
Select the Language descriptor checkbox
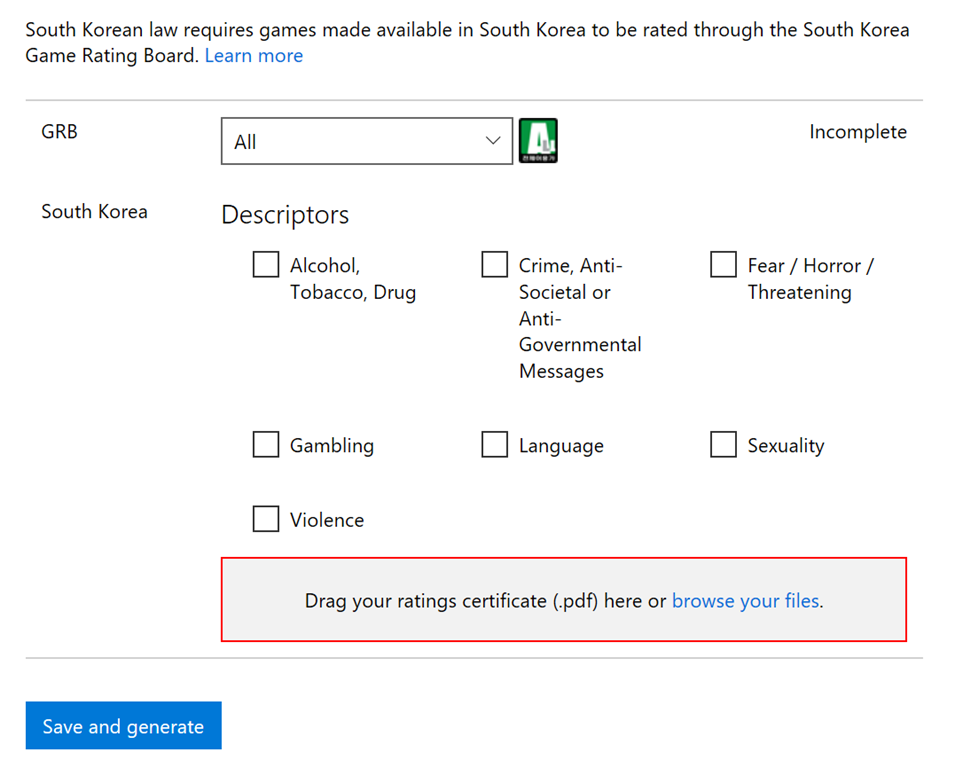(x=494, y=445)
